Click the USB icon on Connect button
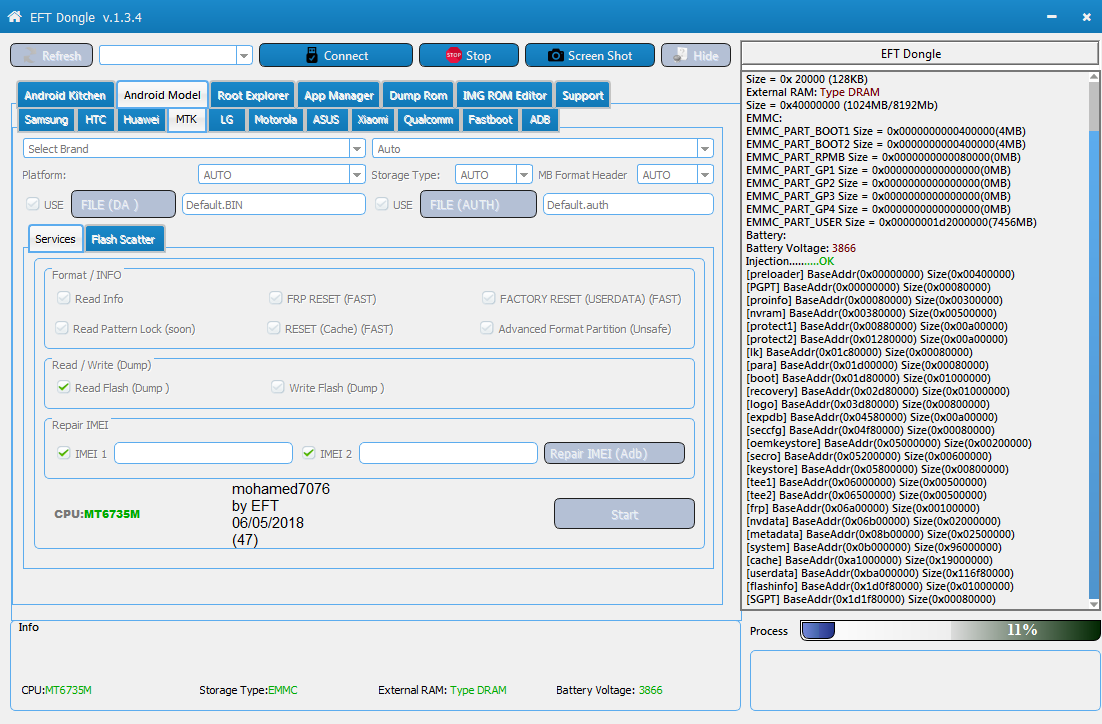 coord(312,56)
